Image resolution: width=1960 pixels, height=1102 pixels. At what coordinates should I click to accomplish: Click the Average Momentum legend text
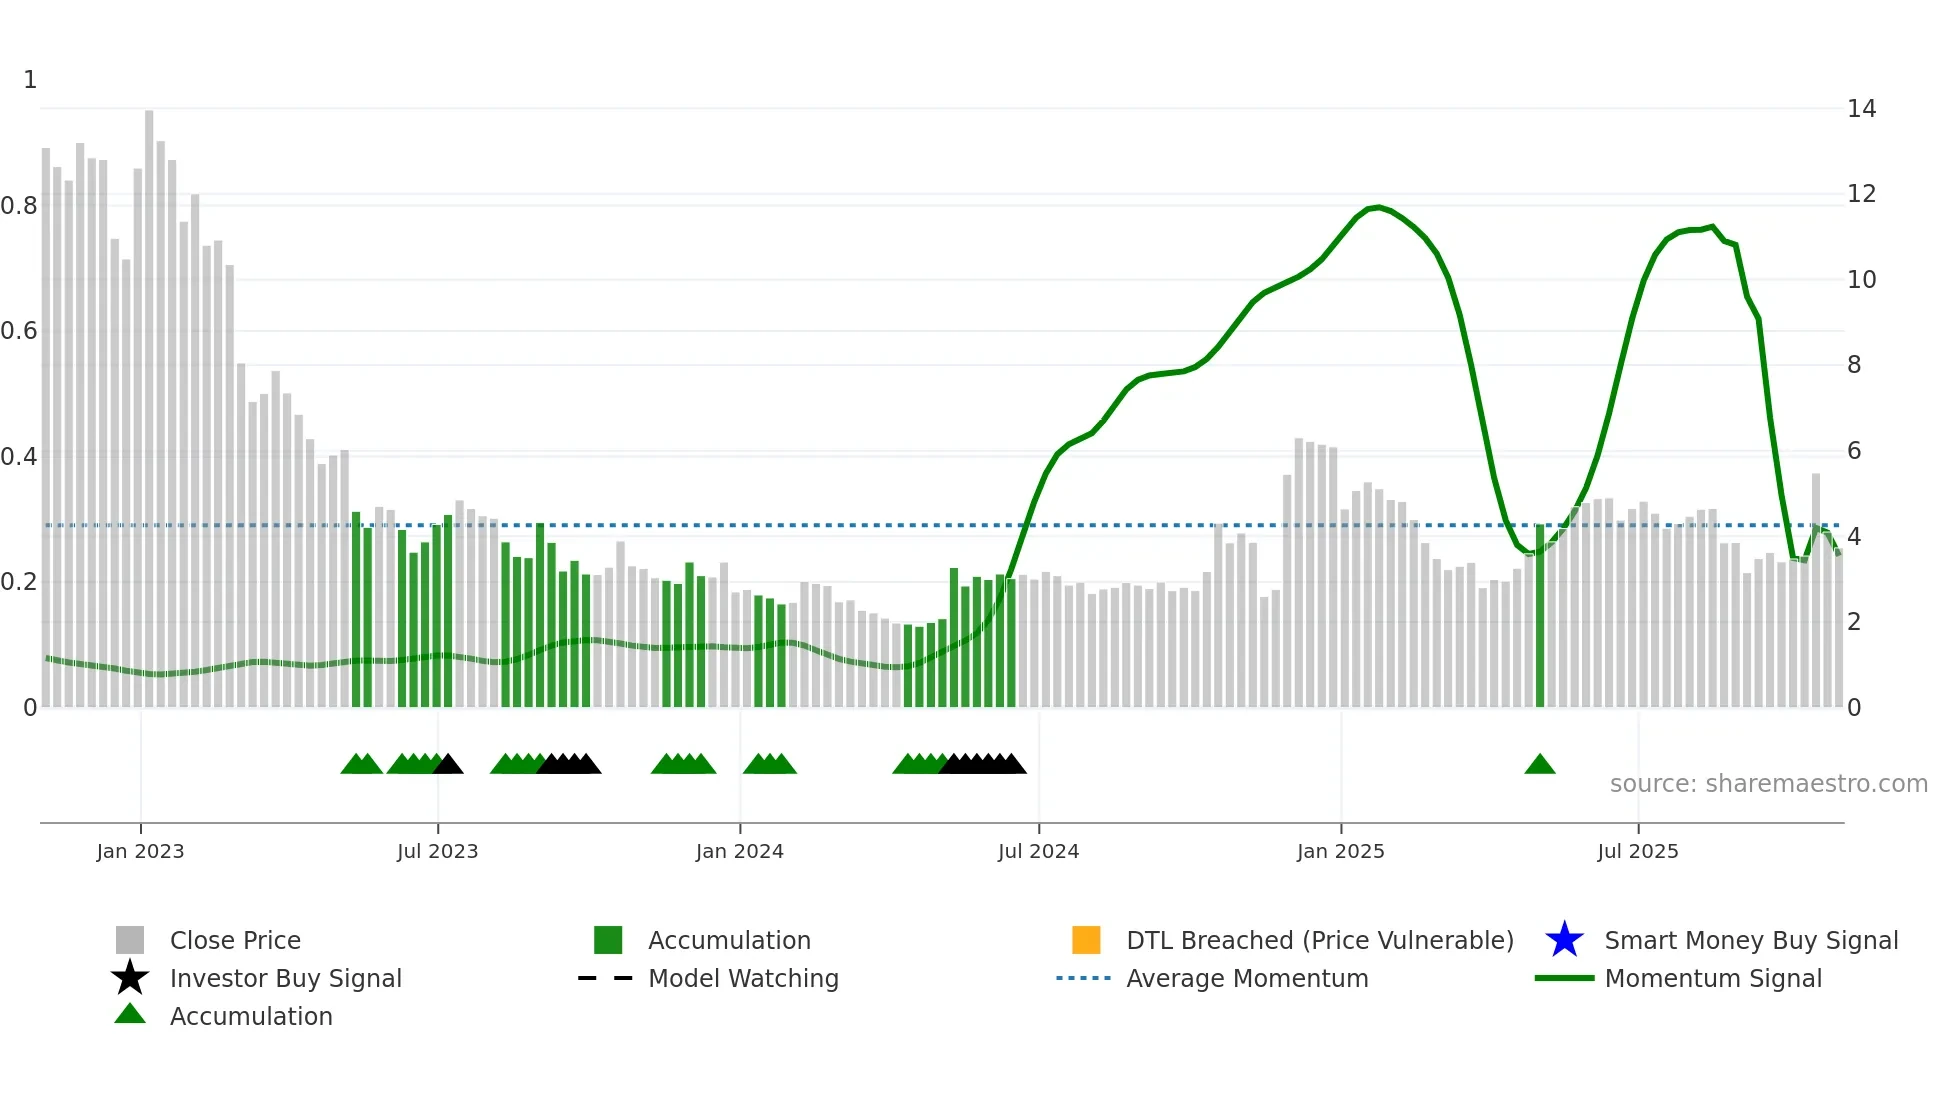(1247, 978)
